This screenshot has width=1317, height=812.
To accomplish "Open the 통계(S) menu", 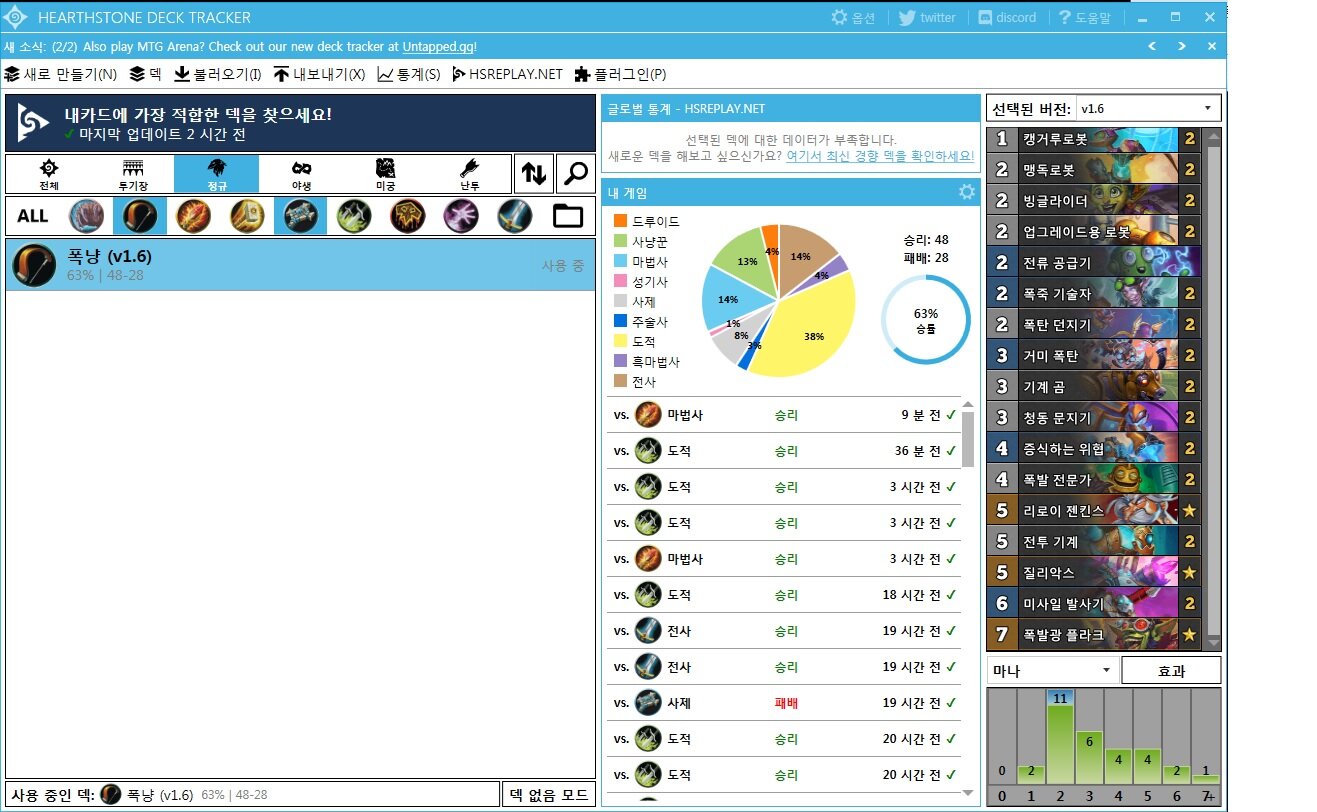I will (408, 74).
